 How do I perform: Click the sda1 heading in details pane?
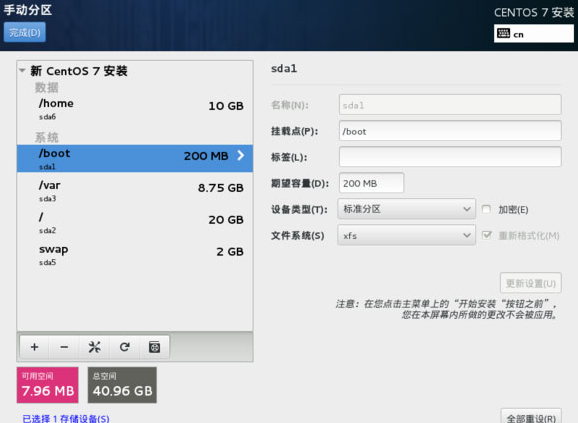pos(284,69)
